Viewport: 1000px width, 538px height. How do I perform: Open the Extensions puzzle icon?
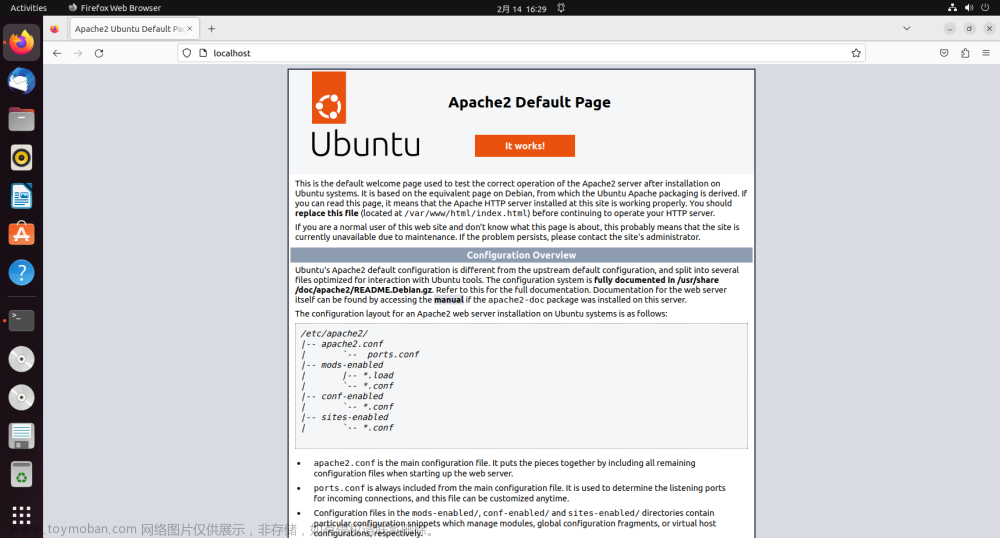(x=965, y=53)
